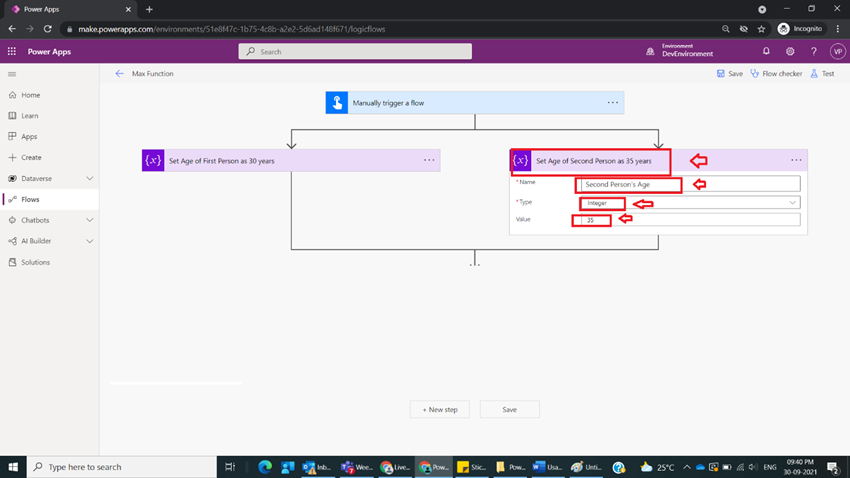Click the + New step button
Viewport: 850px width, 478px height.
tap(440, 409)
